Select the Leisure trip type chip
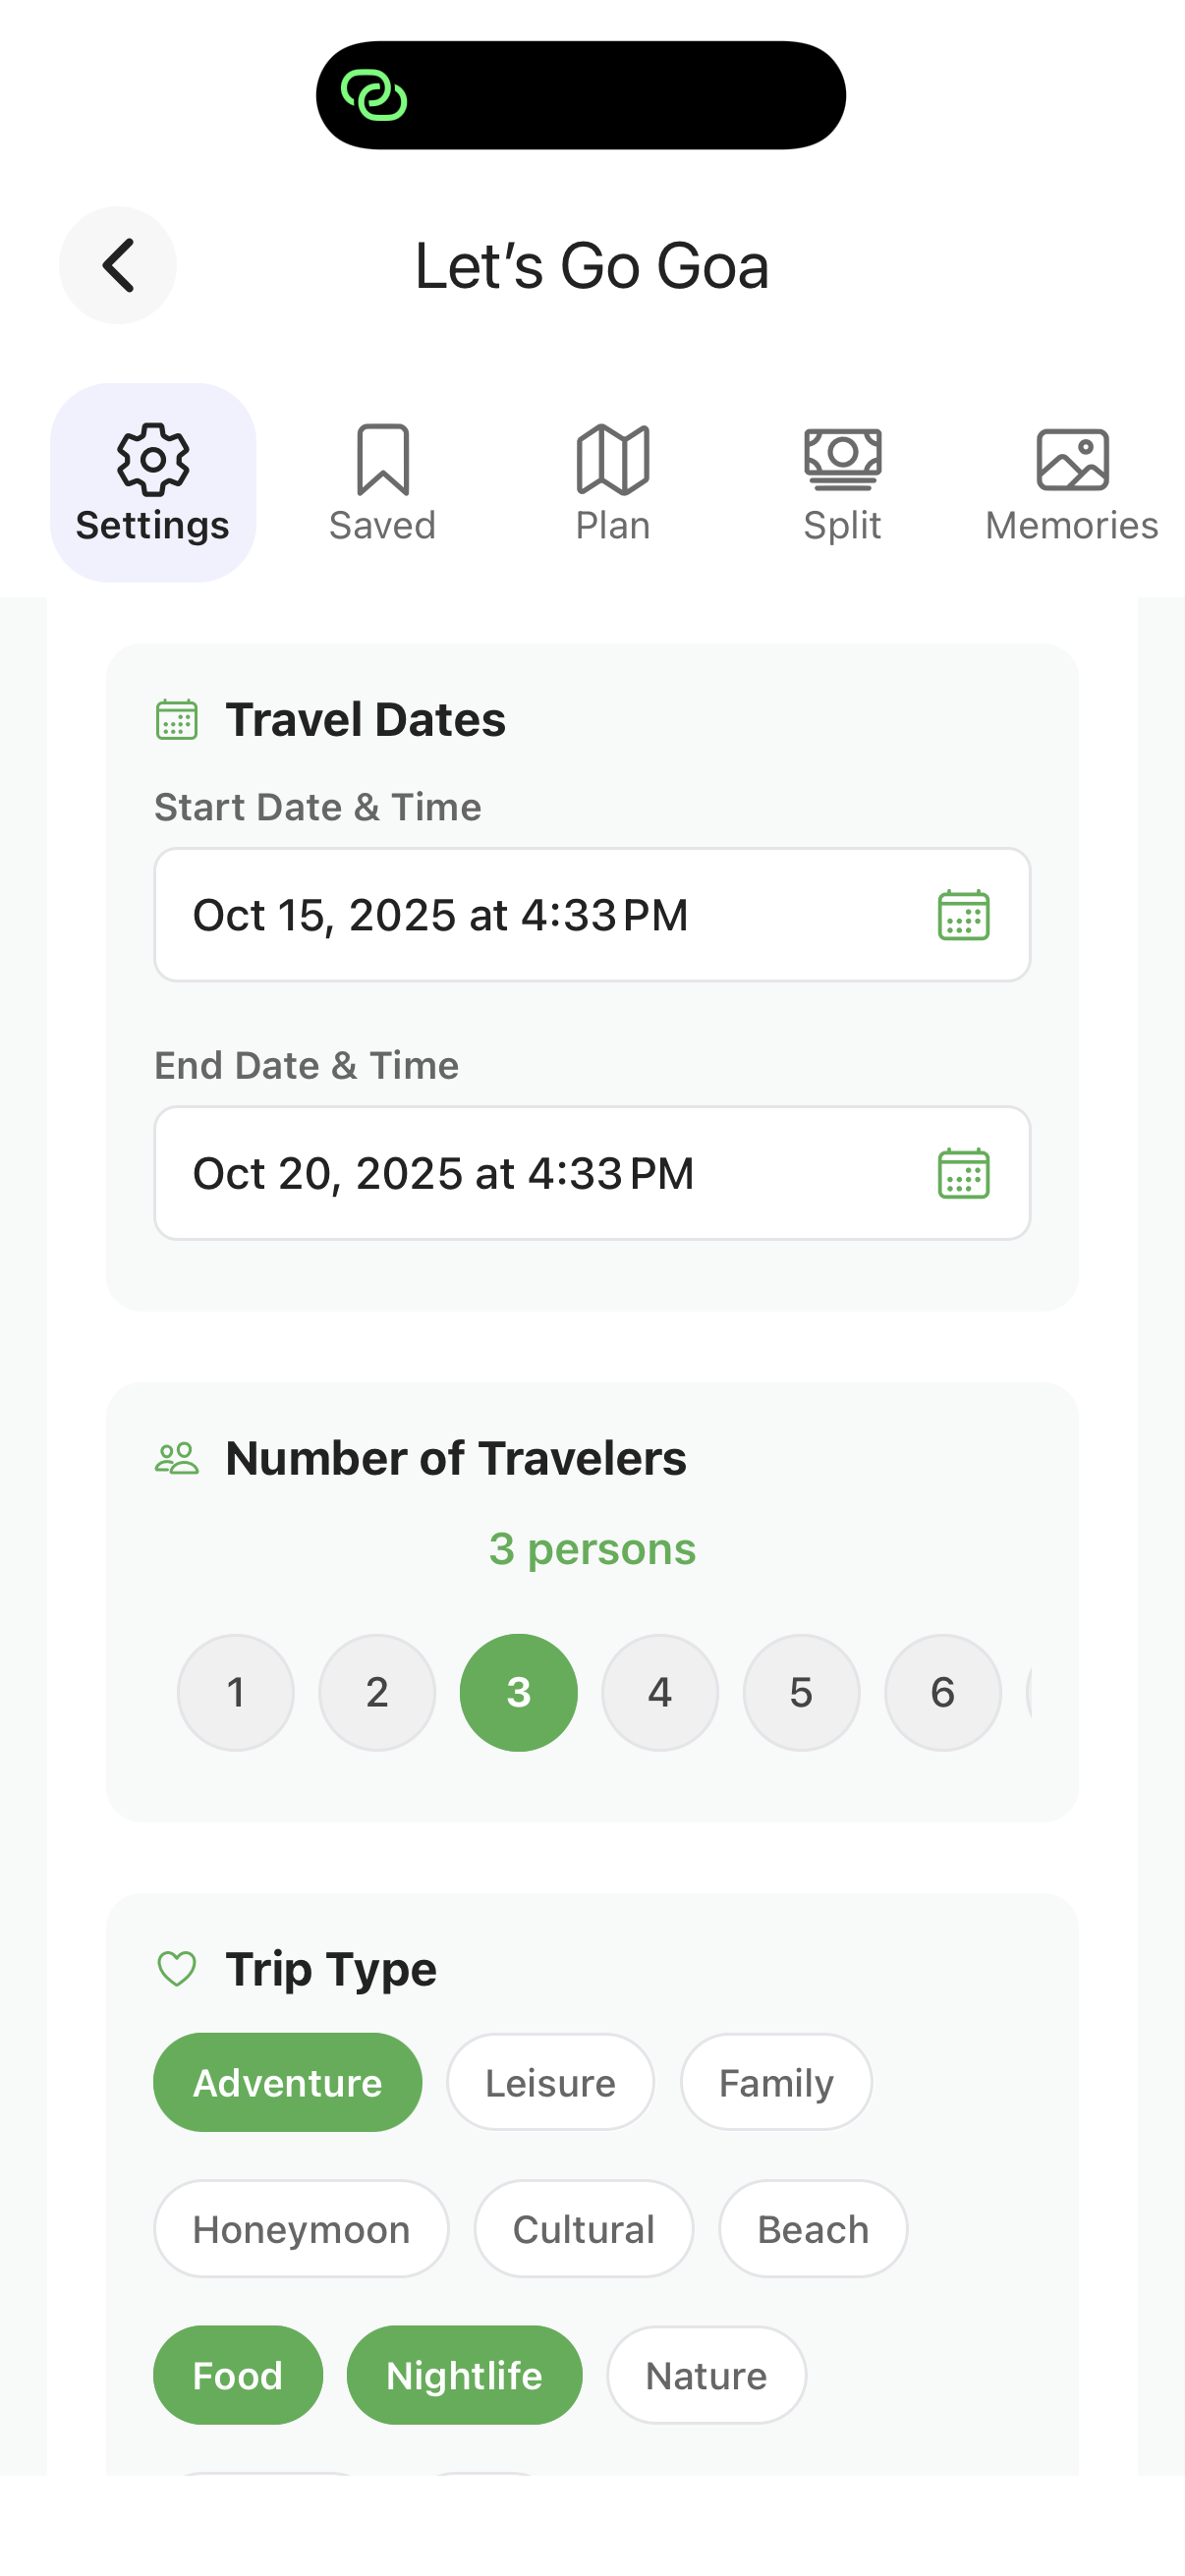This screenshot has width=1185, height=2576. tap(550, 2083)
